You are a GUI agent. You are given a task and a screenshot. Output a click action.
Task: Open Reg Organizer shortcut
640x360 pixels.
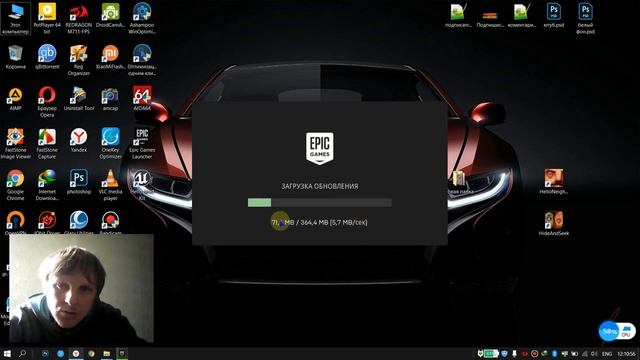click(78, 60)
